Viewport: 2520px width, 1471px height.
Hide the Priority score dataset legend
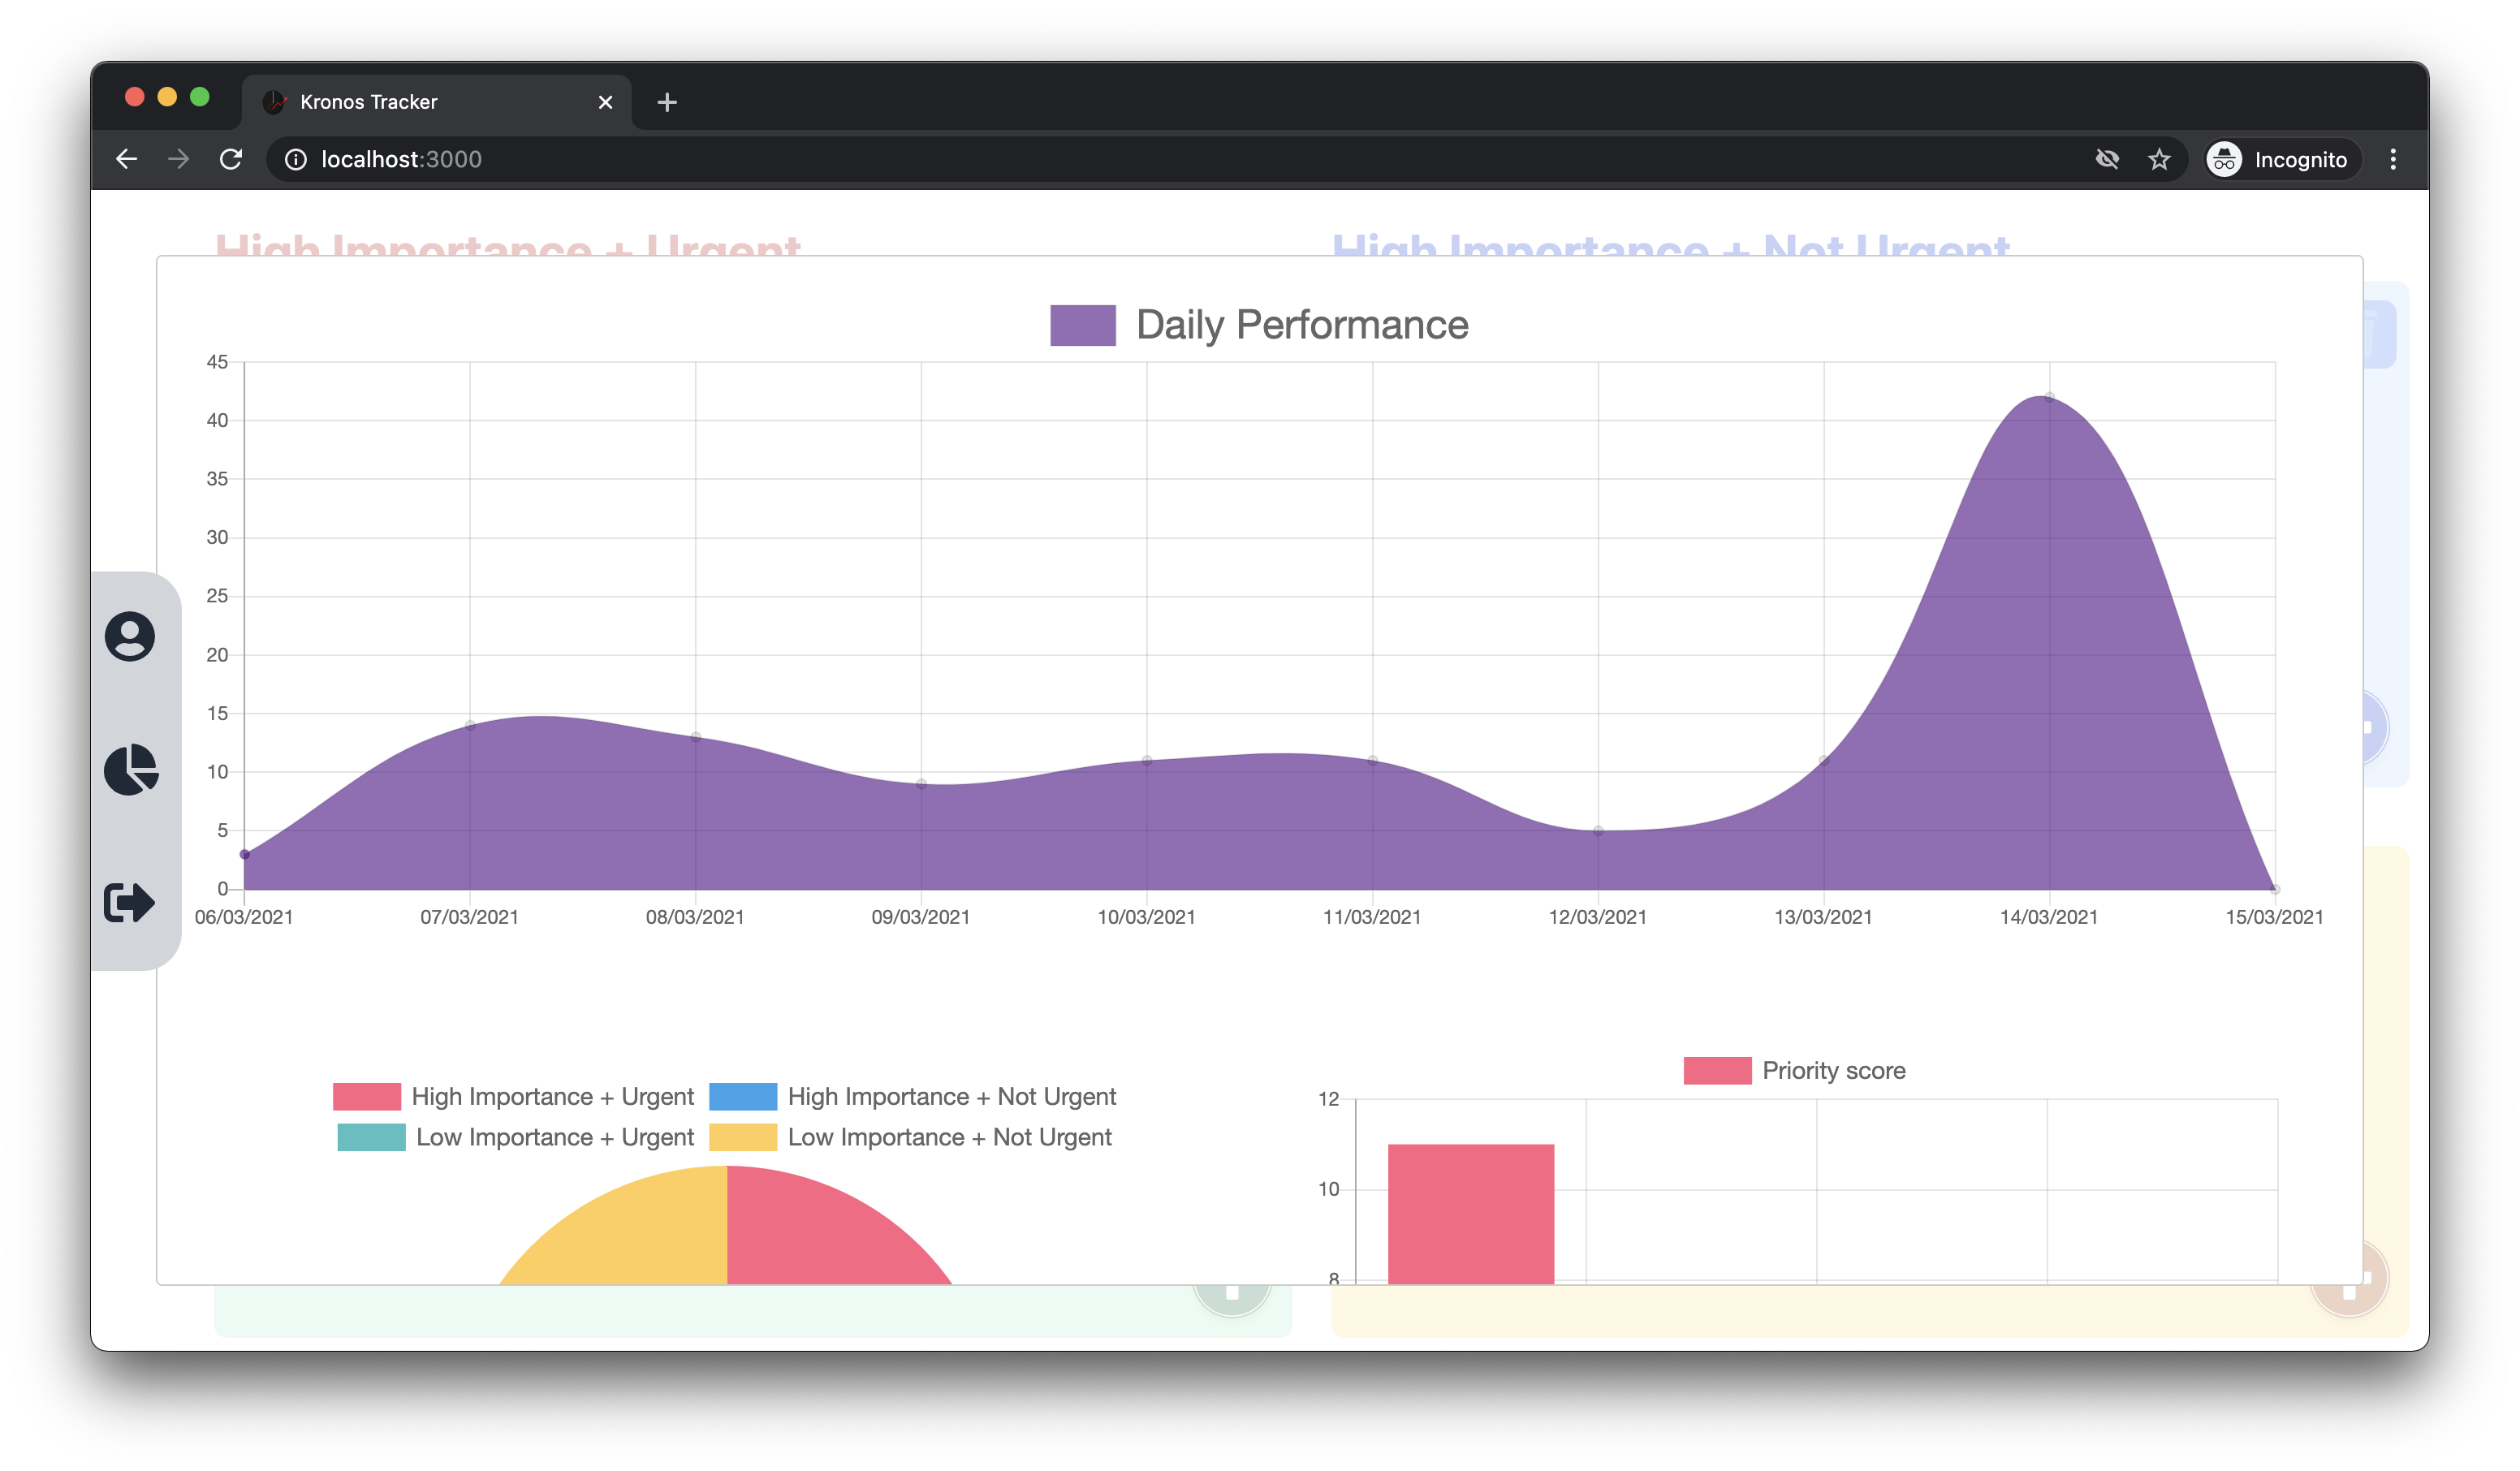pos(1794,1070)
